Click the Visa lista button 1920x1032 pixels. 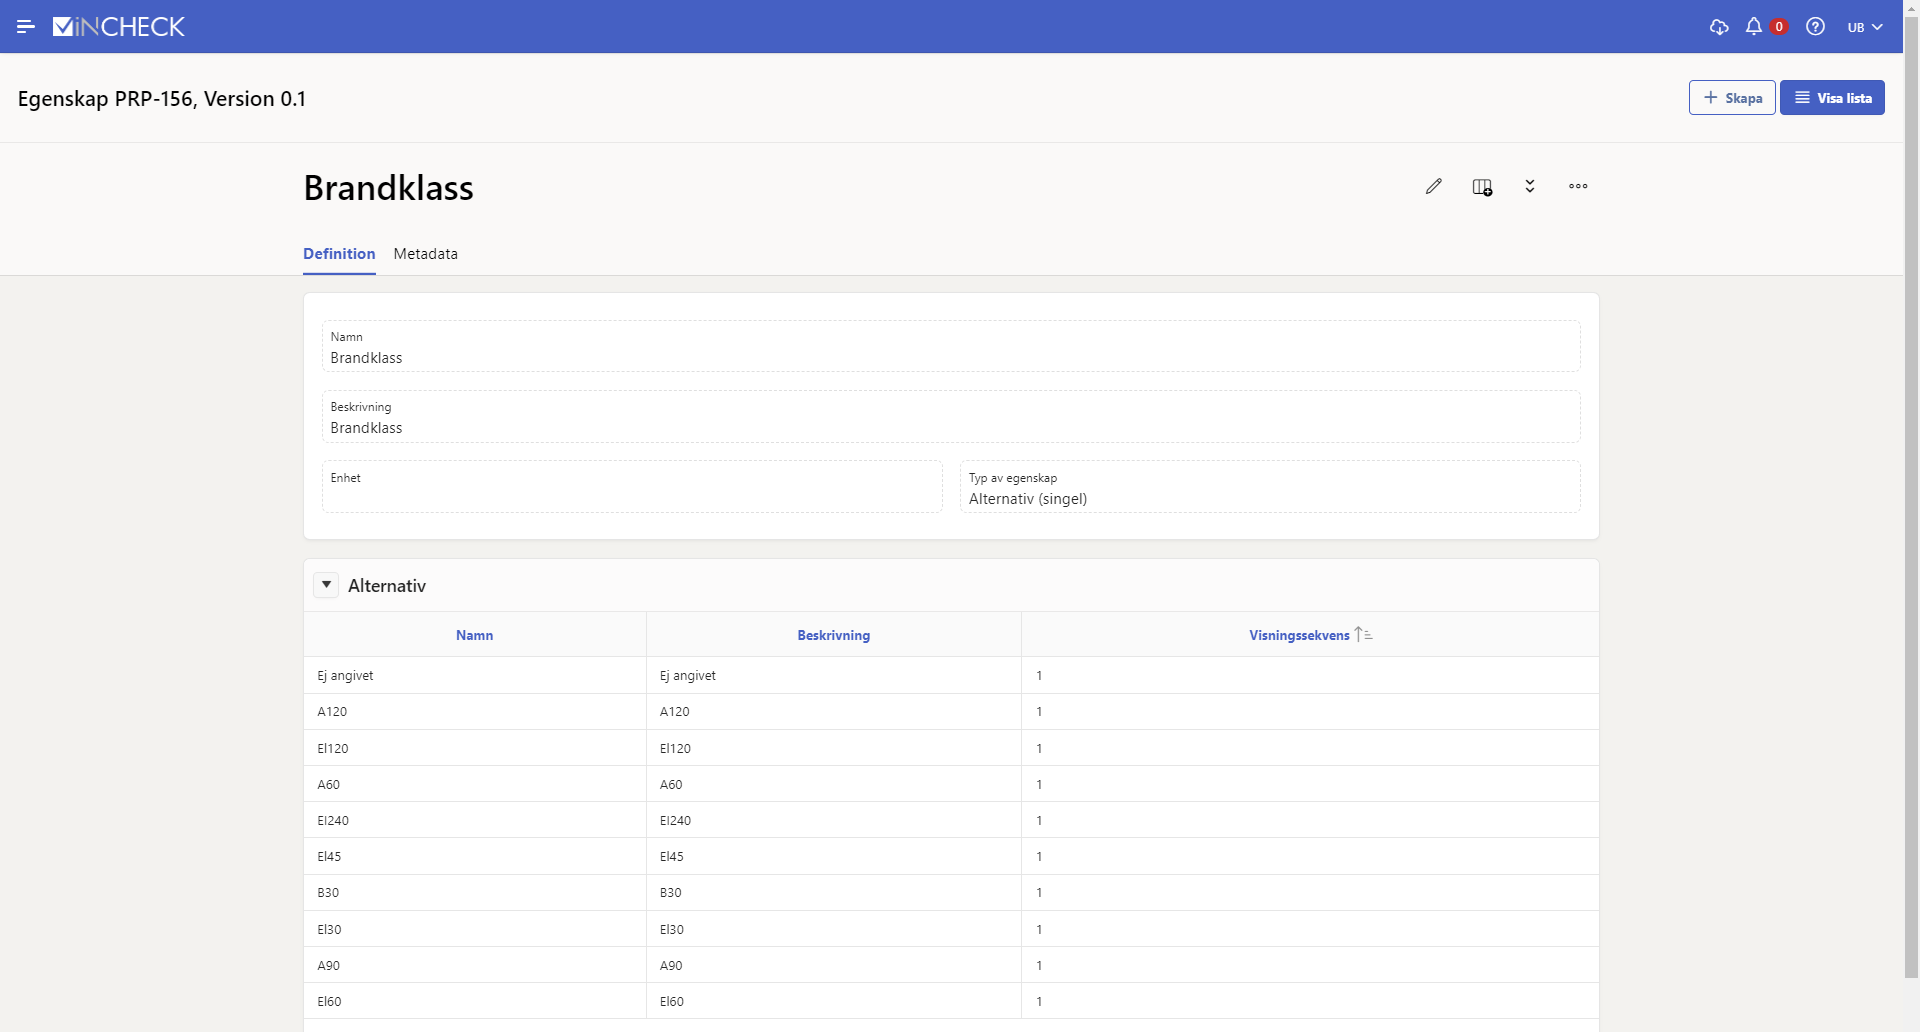pos(1832,98)
